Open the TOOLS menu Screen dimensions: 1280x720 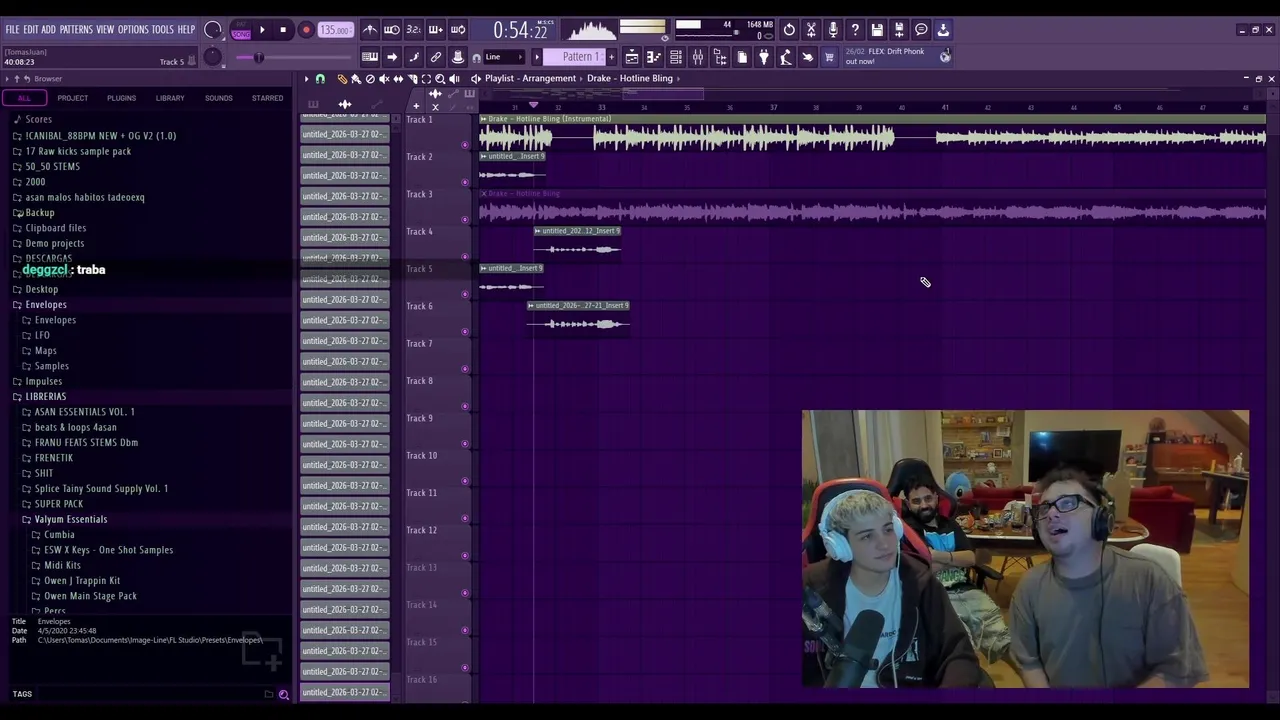(162, 30)
